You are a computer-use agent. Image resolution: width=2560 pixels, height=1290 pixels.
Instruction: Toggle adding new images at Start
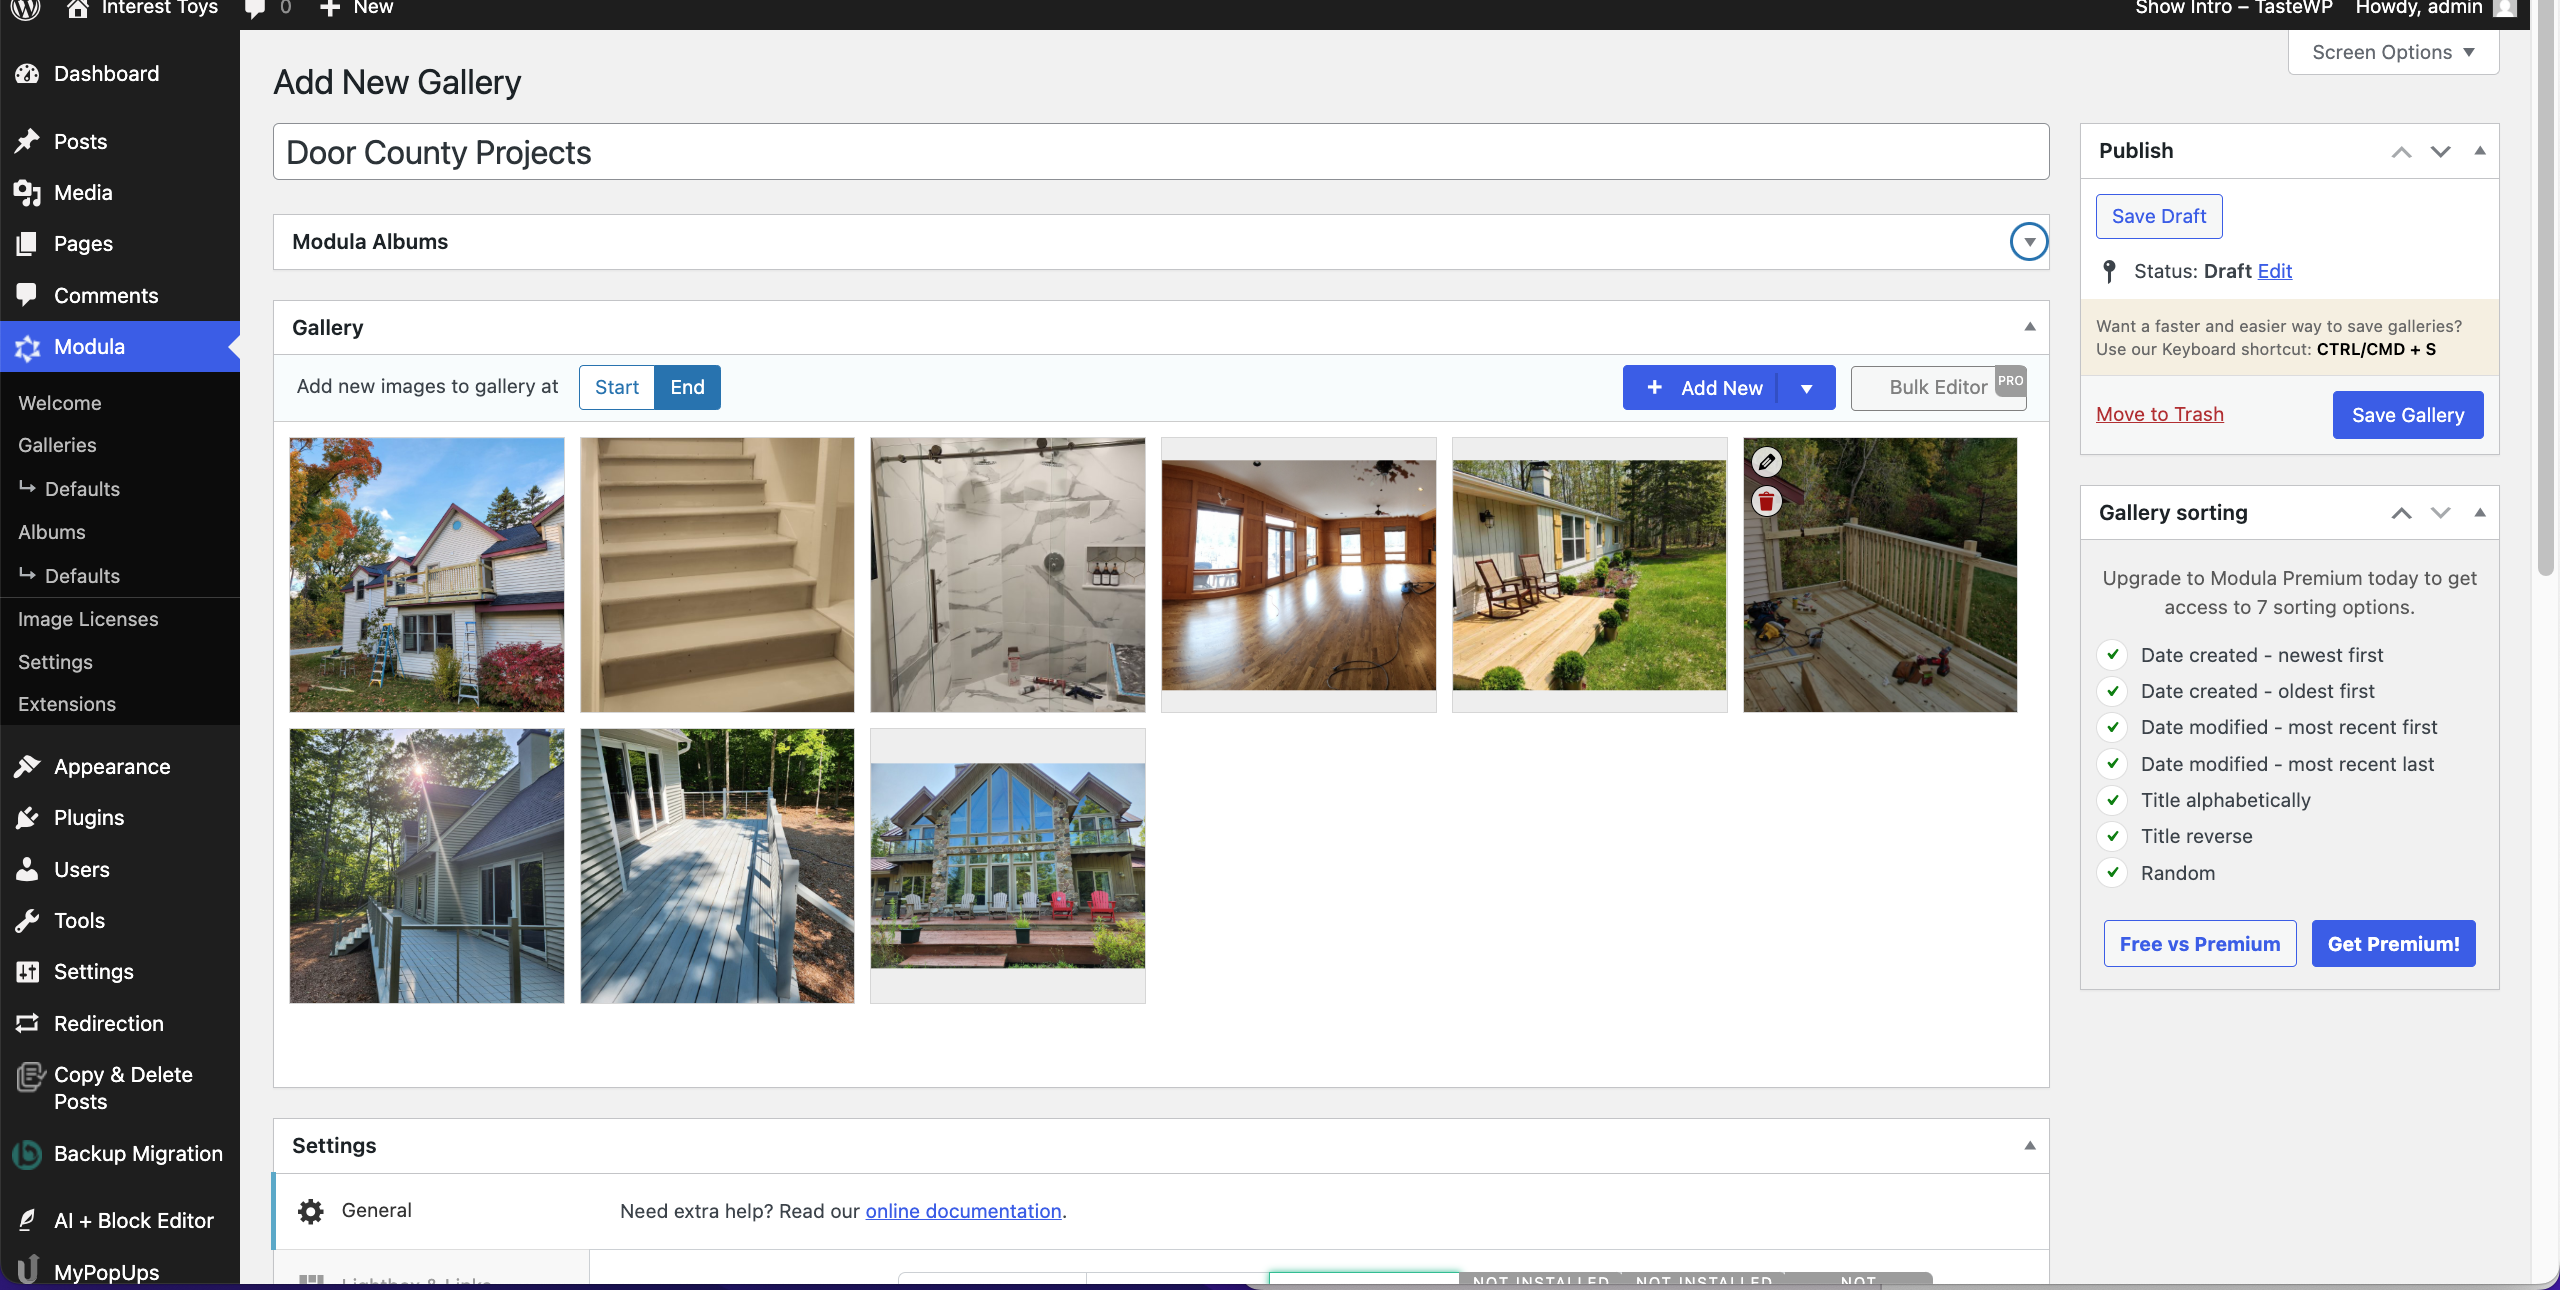click(616, 387)
